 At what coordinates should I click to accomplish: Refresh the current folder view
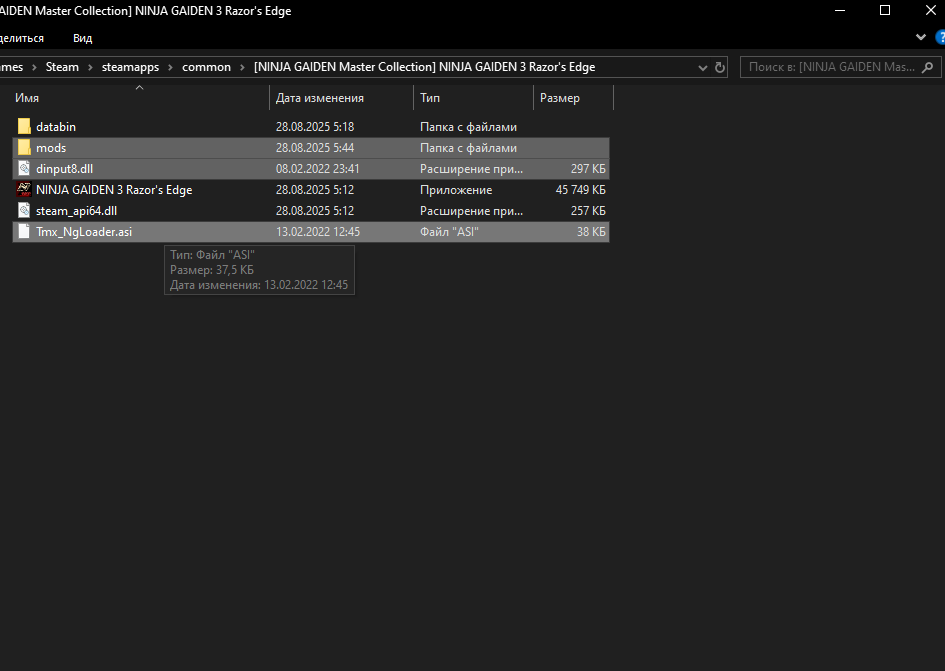(720, 68)
